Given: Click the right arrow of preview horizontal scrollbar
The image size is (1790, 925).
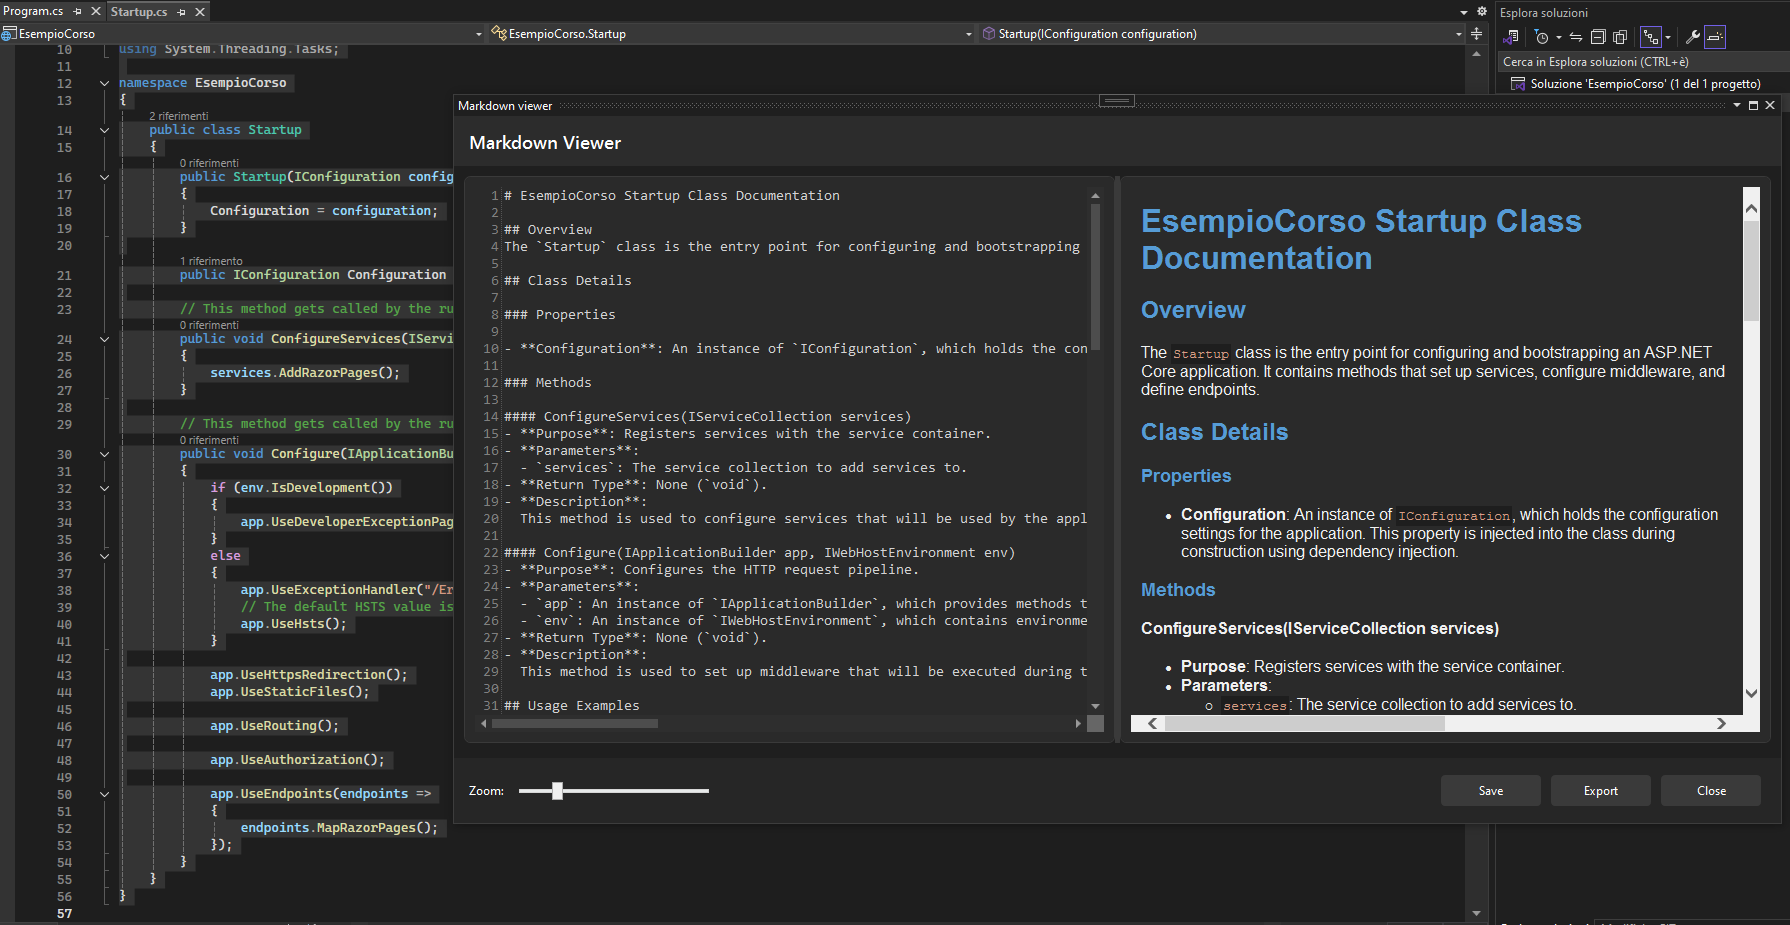Looking at the screenshot, I should (1721, 723).
